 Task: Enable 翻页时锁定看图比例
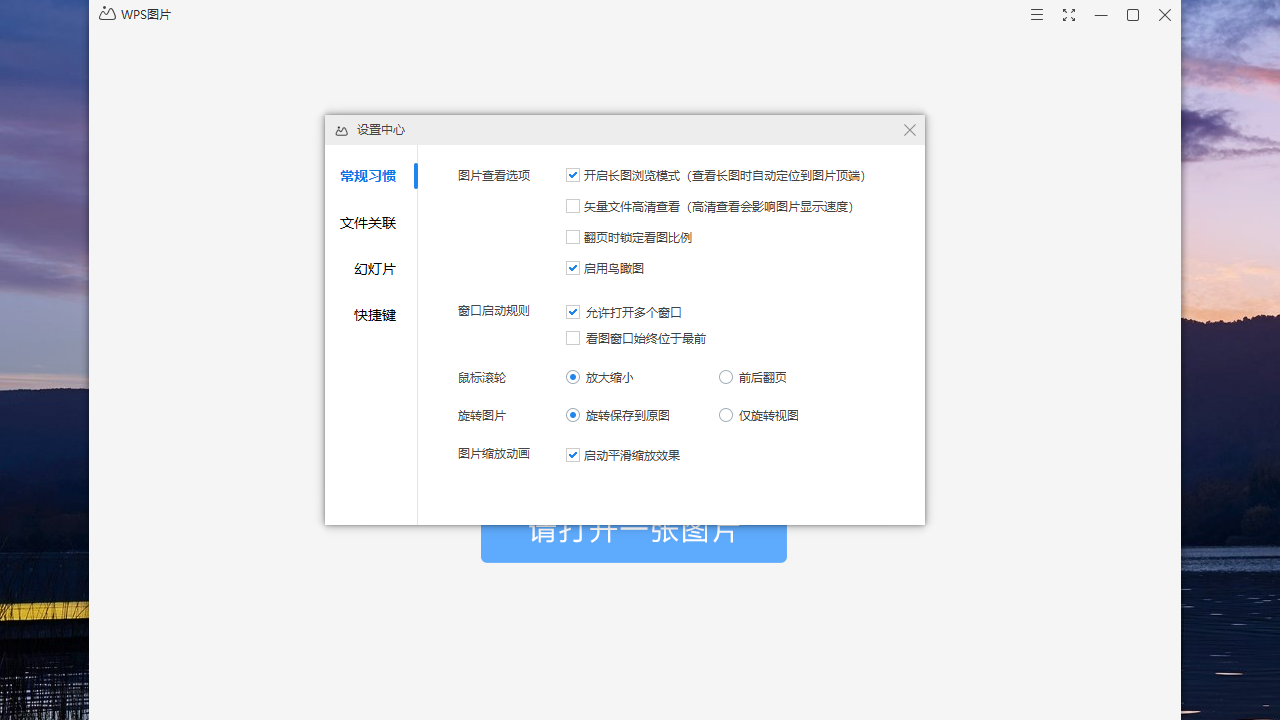pyautogui.click(x=573, y=236)
